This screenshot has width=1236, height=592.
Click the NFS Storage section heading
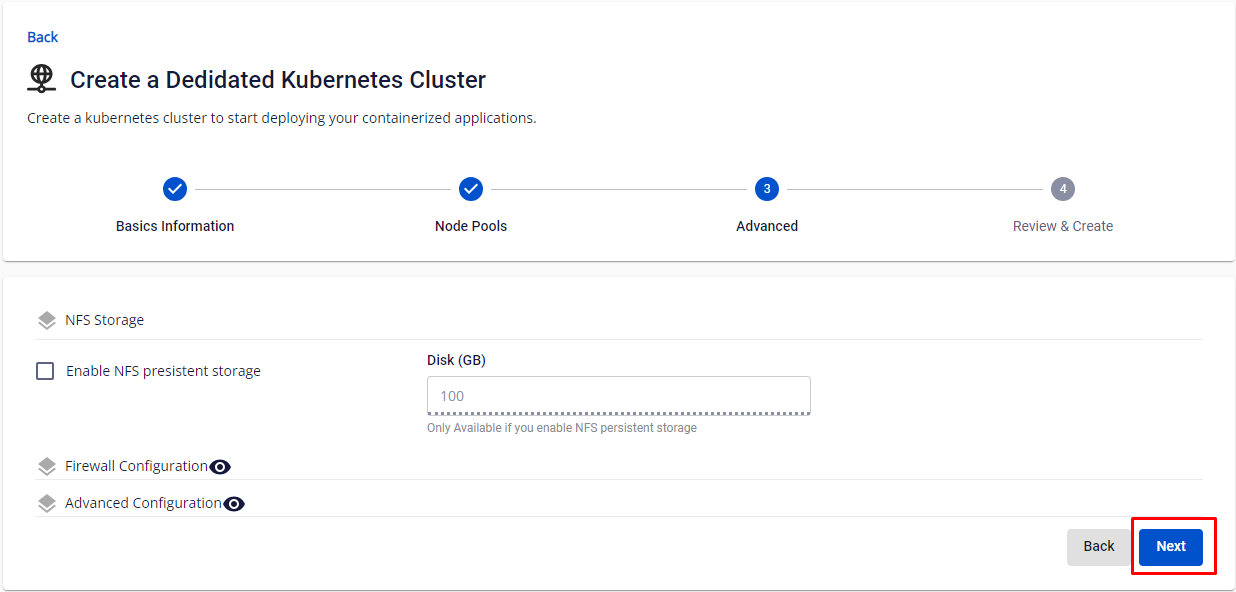point(104,320)
